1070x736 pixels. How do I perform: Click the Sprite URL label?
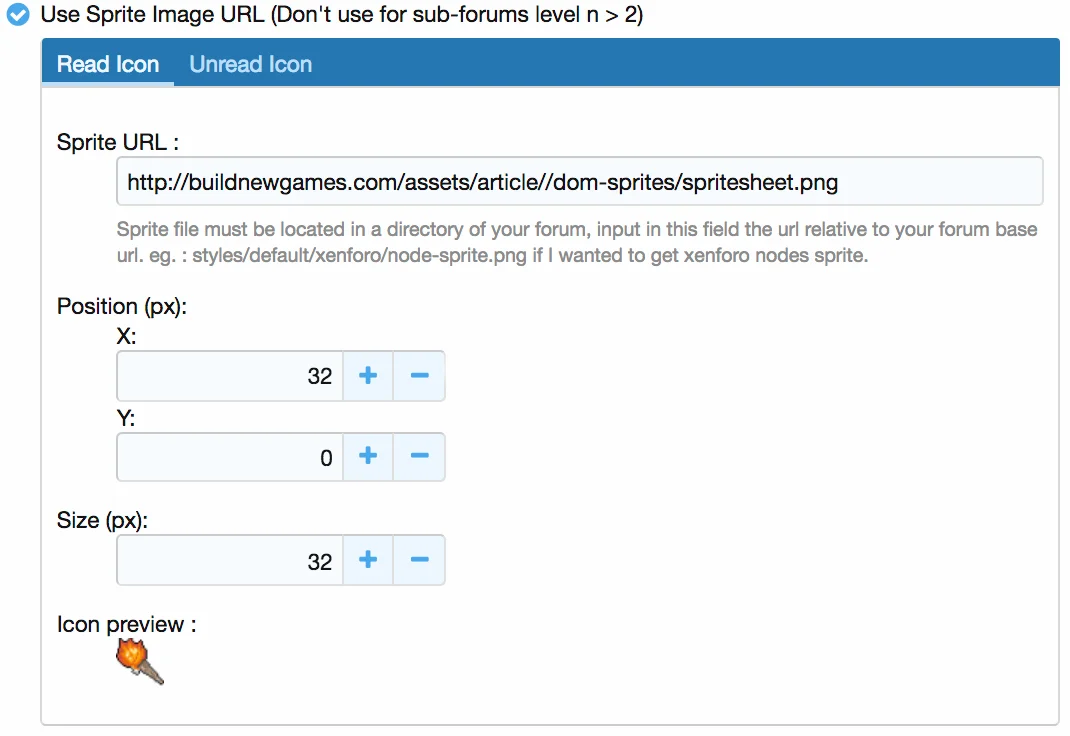(x=117, y=141)
